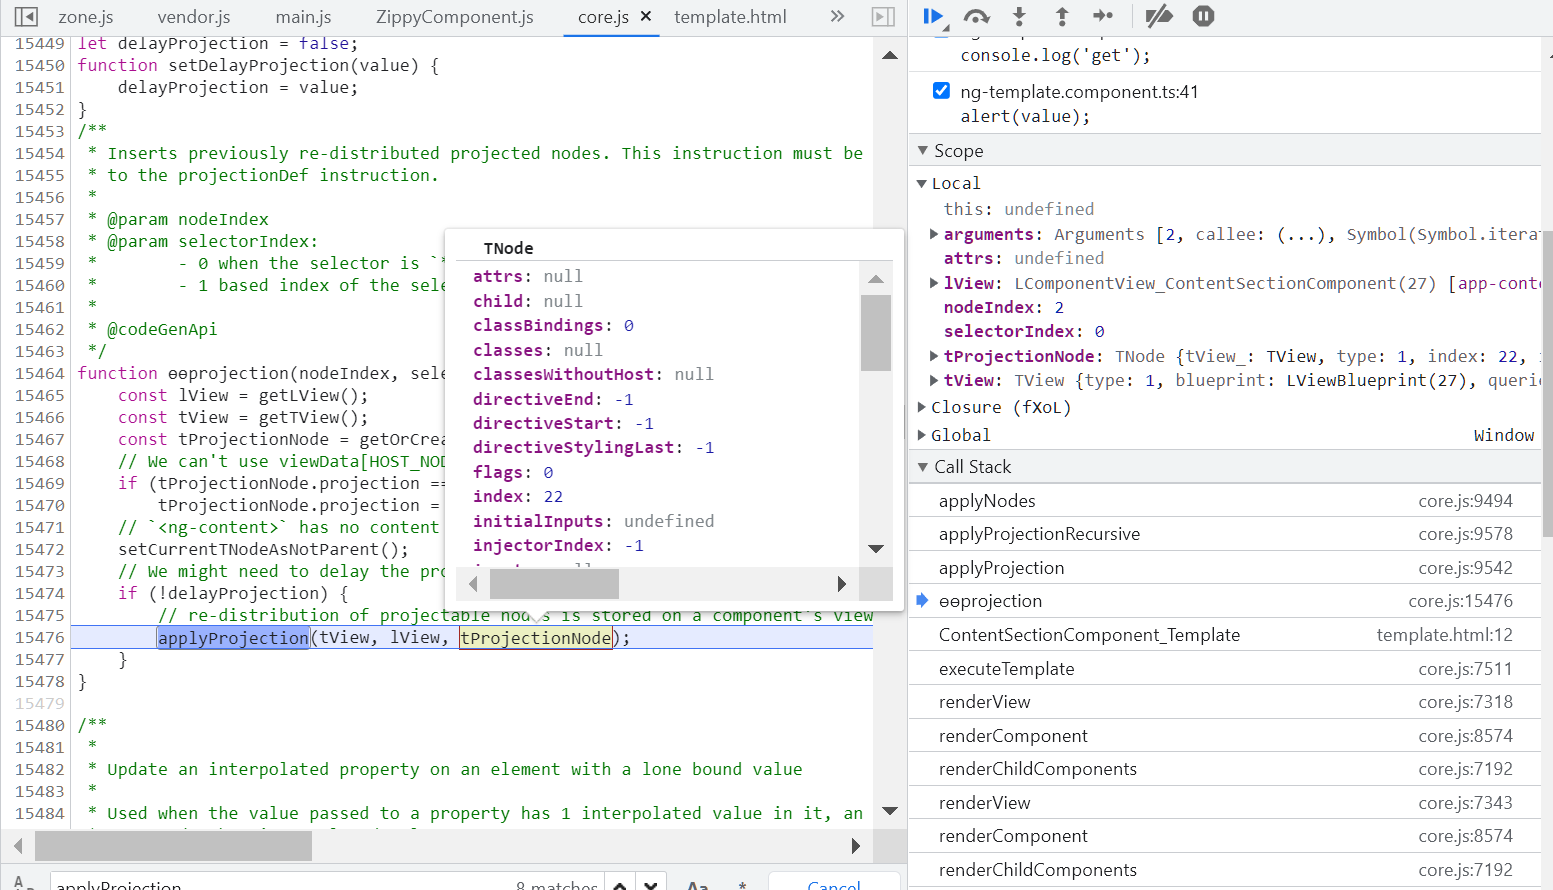
Task: Click 'selectorIndex: 0' scope variable
Action: click(1024, 331)
